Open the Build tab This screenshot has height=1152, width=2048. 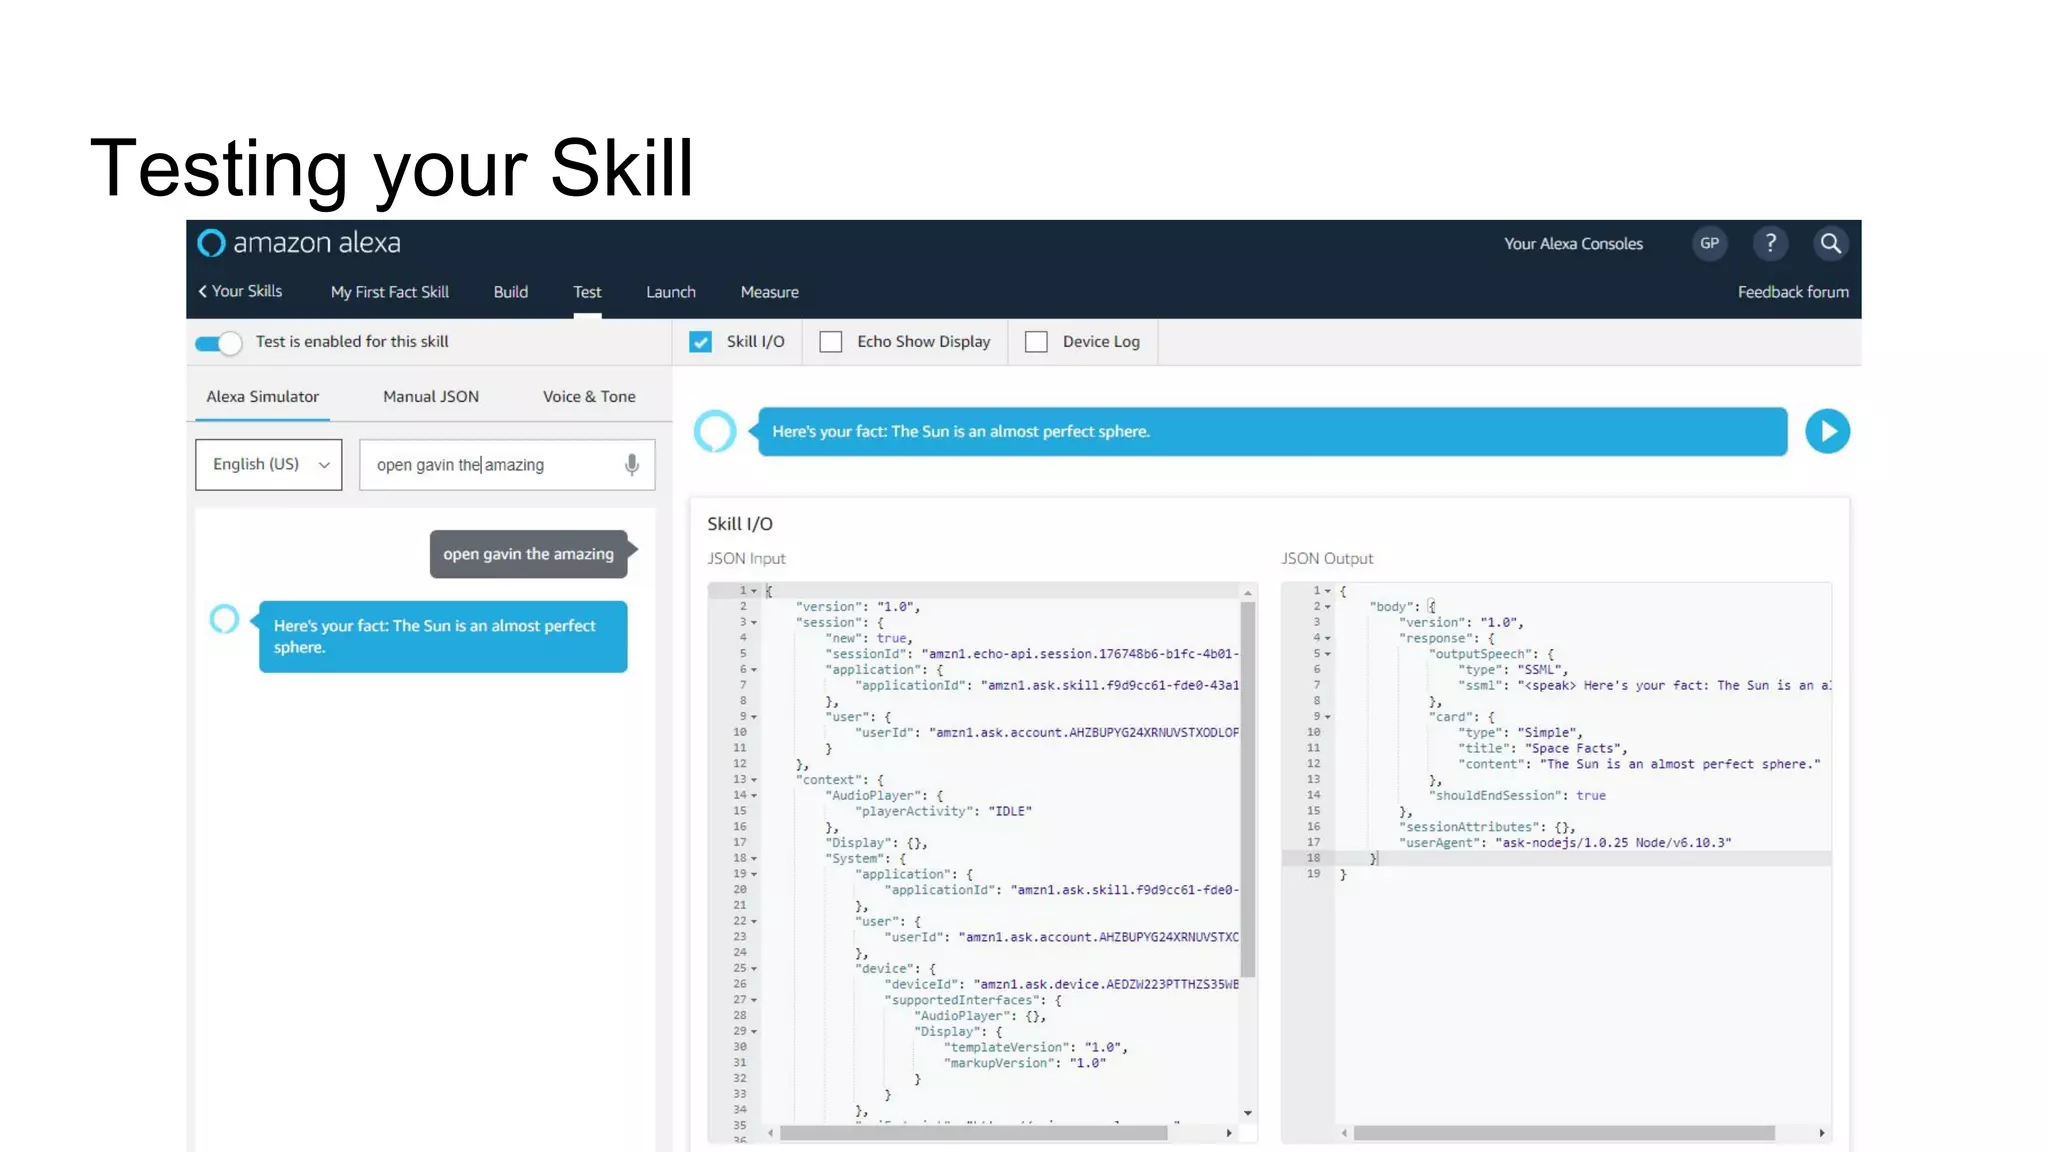click(510, 292)
